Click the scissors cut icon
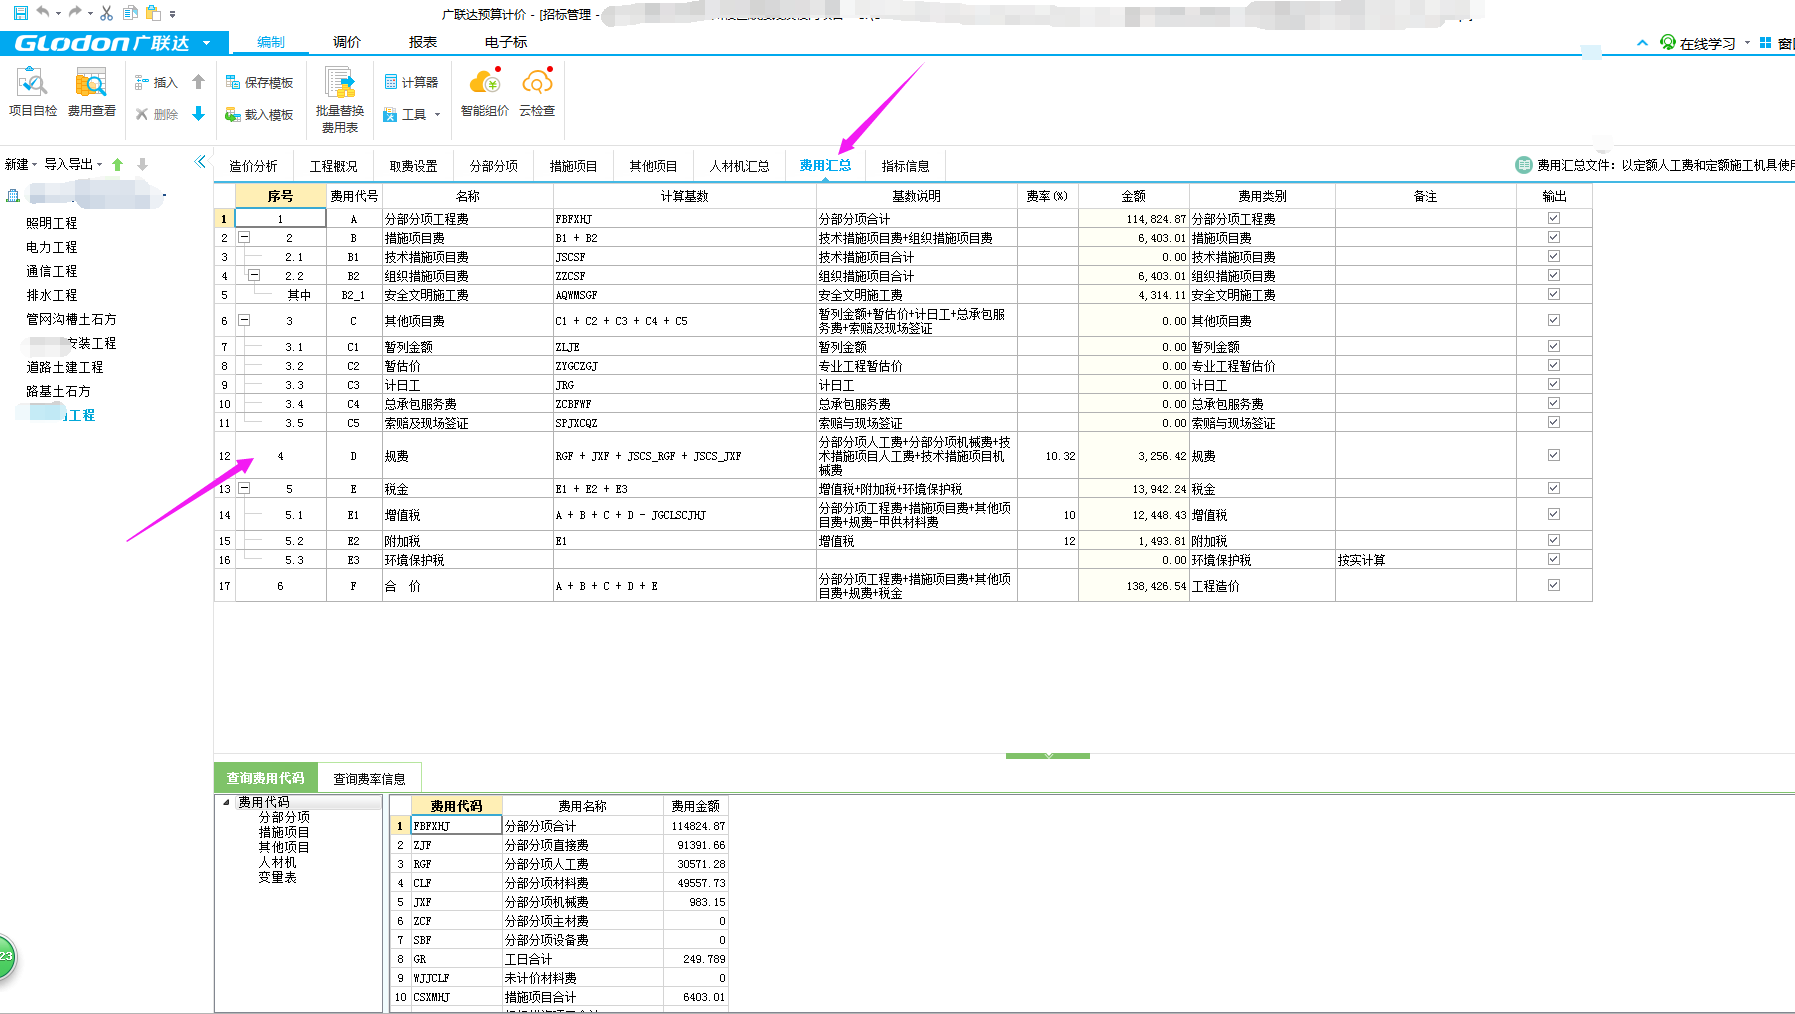 pyautogui.click(x=106, y=13)
